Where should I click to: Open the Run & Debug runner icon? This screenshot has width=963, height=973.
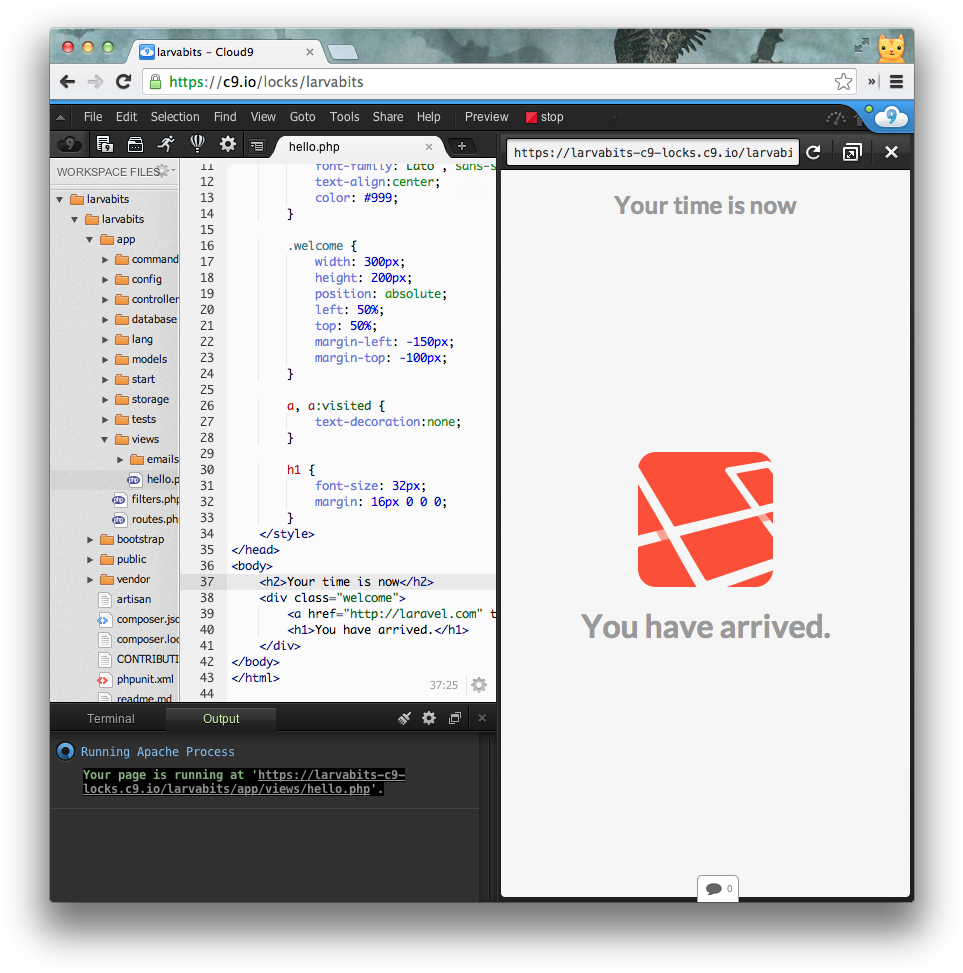click(166, 145)
